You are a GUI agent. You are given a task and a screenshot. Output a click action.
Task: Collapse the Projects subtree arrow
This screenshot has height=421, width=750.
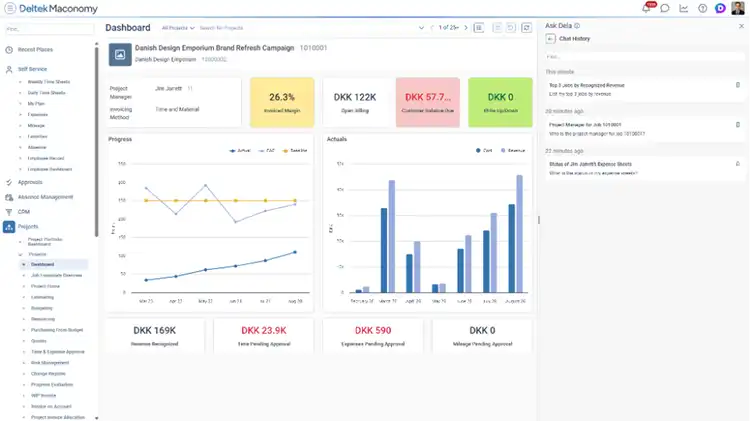point(20,255)
